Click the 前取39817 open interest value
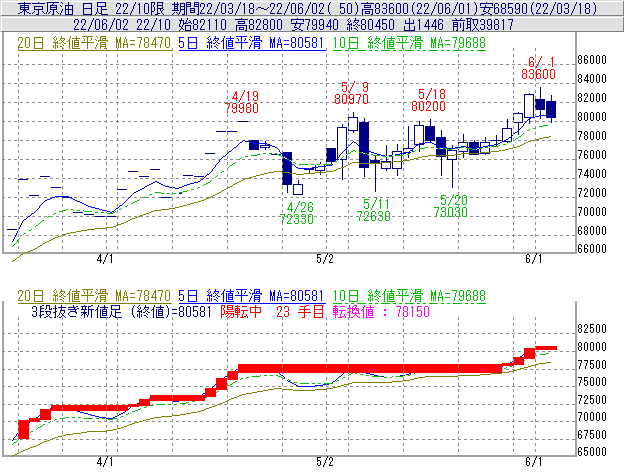Image resolution: width=624 pixels, height=475 pixels. [x=483, y=25]
